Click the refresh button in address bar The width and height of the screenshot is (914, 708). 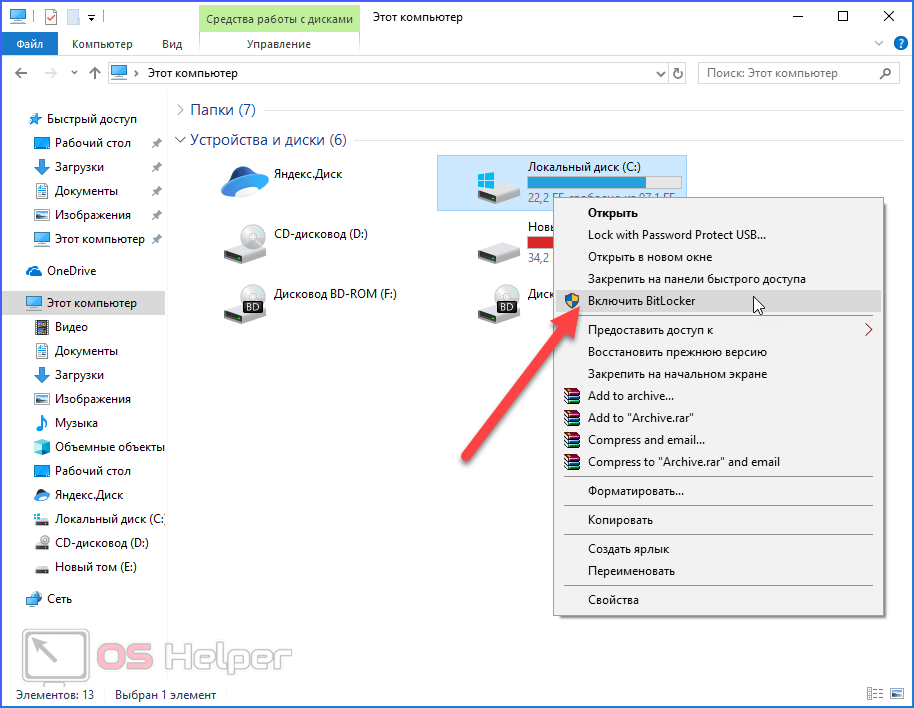coord(678,73)
